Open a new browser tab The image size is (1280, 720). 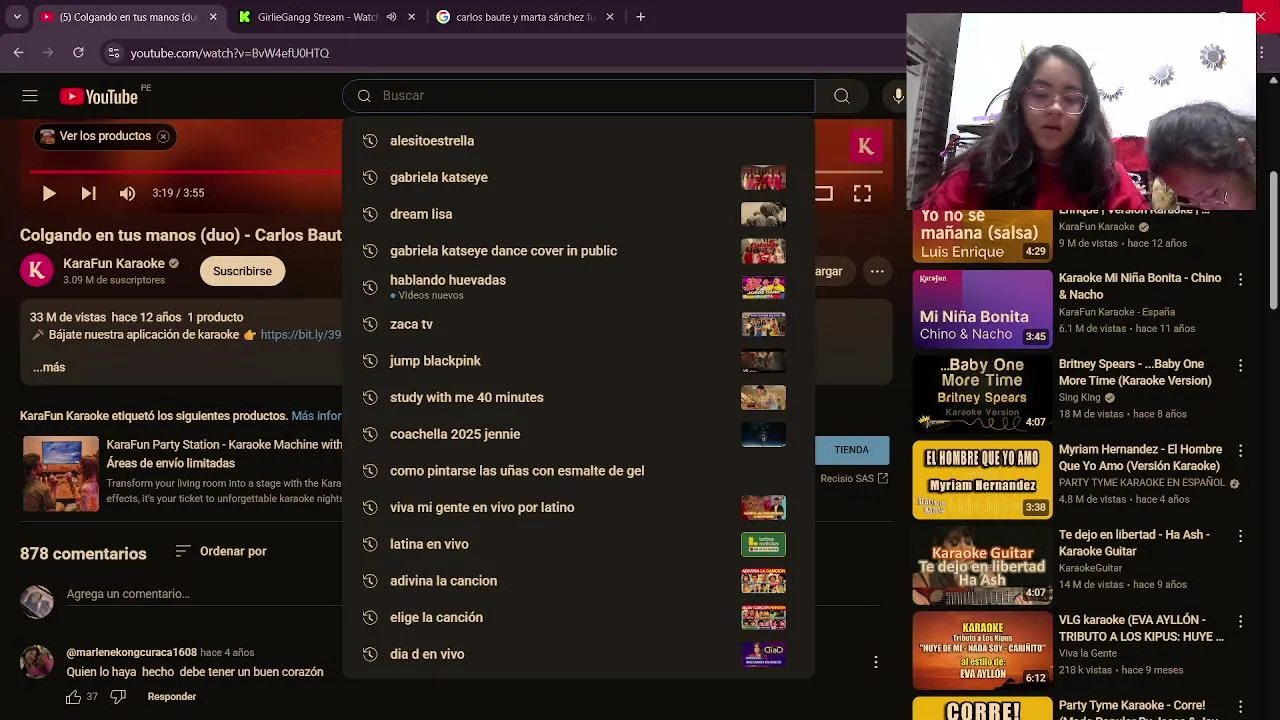tap(640, 17)
